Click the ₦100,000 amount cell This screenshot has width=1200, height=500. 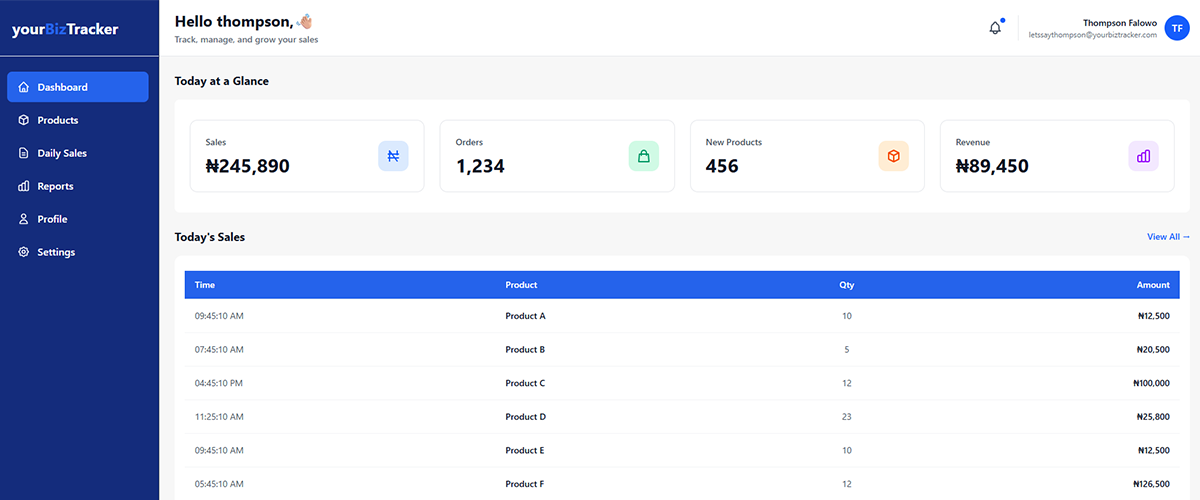pos(1151,383)
